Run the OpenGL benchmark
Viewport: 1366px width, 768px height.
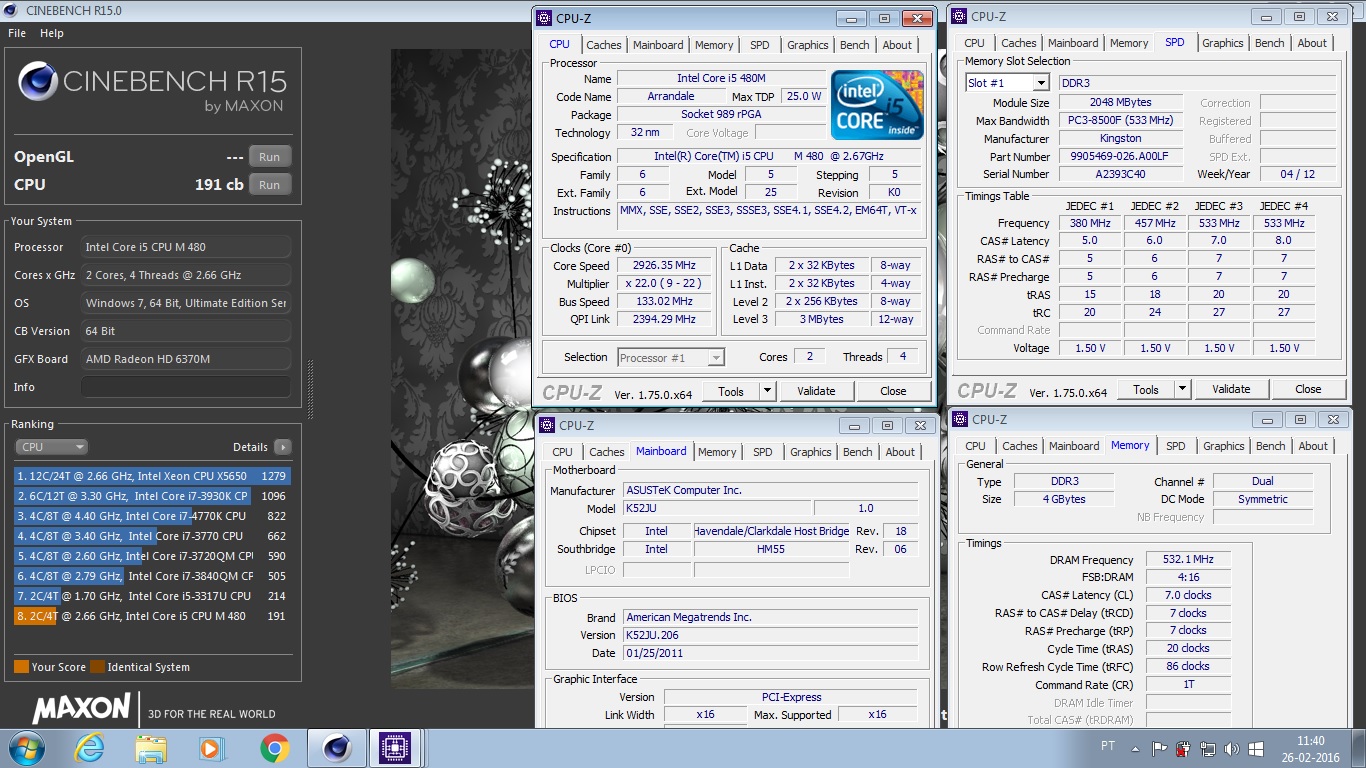269,156
